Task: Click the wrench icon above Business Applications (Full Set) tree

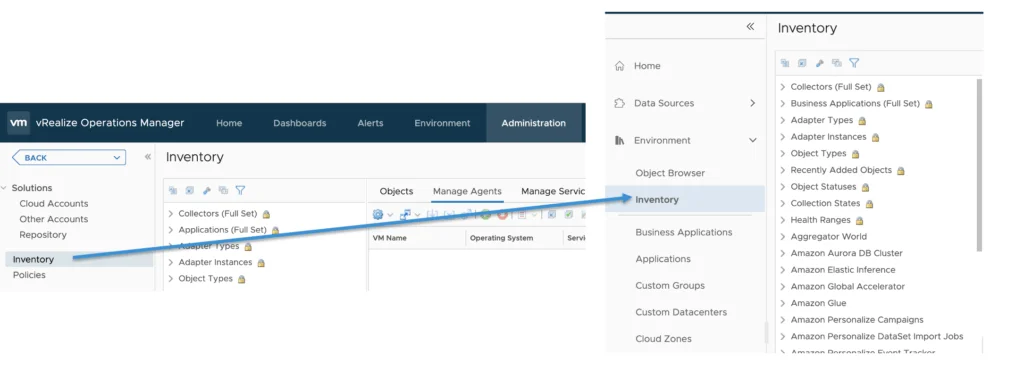Action: point(820,63)
